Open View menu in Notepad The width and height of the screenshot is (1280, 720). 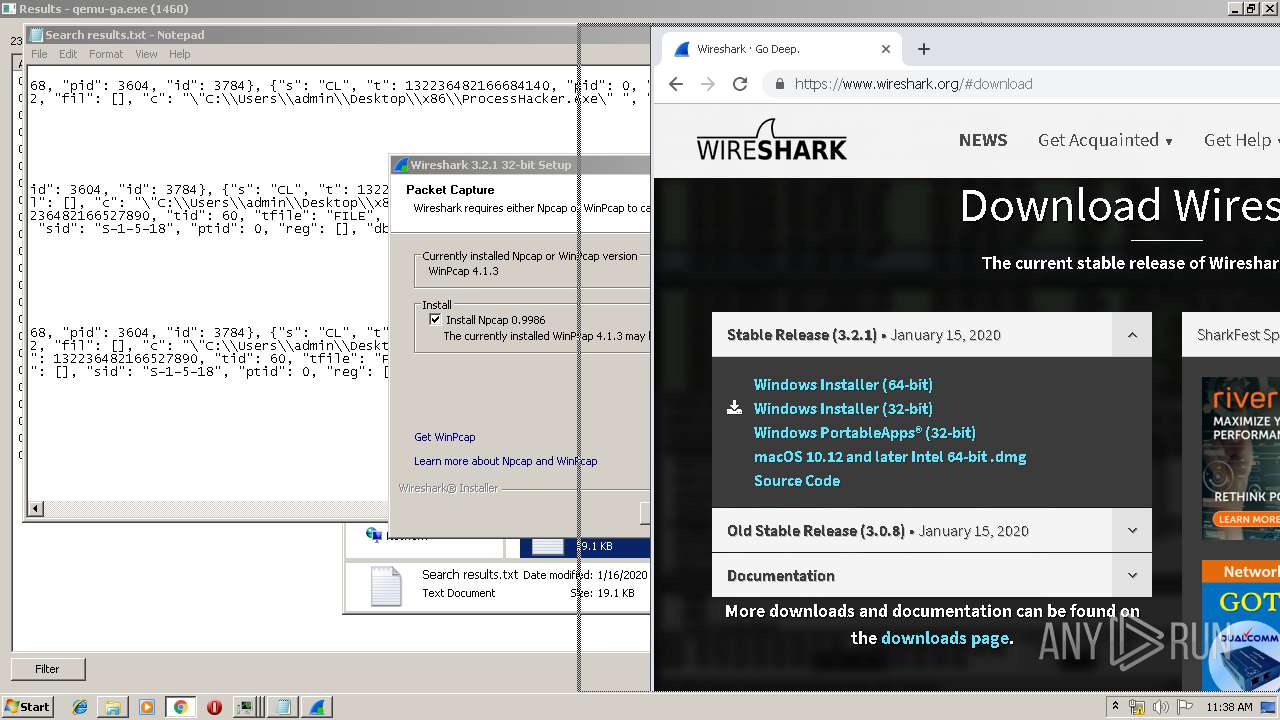tap(146, 54)
